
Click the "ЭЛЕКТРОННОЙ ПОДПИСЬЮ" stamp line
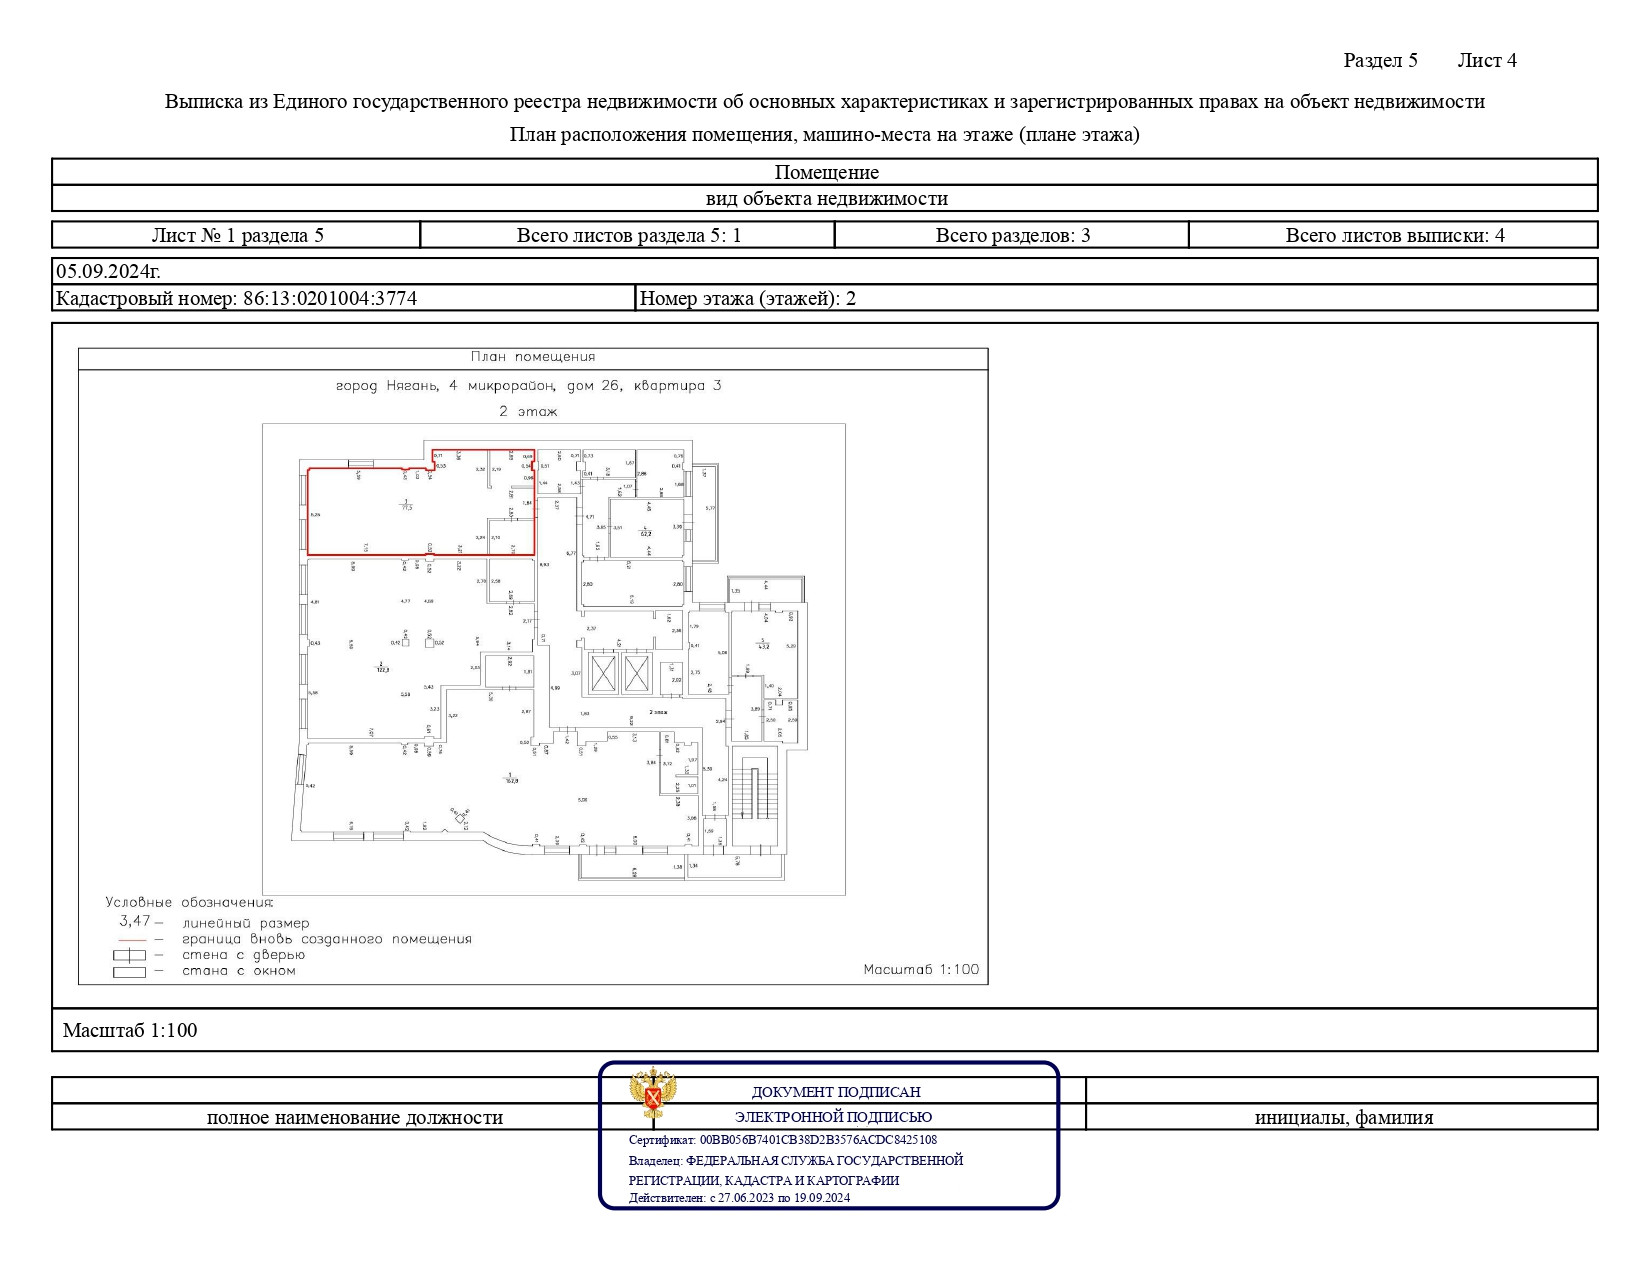833,1117
